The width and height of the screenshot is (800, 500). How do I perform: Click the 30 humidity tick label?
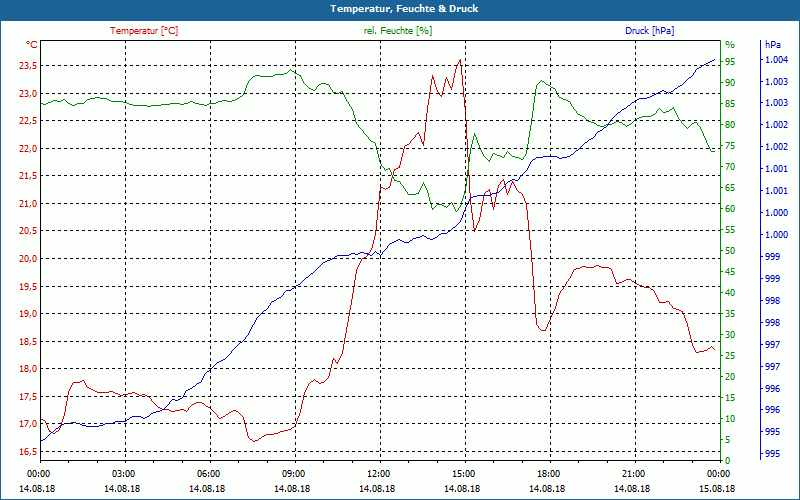click(730, 335)
